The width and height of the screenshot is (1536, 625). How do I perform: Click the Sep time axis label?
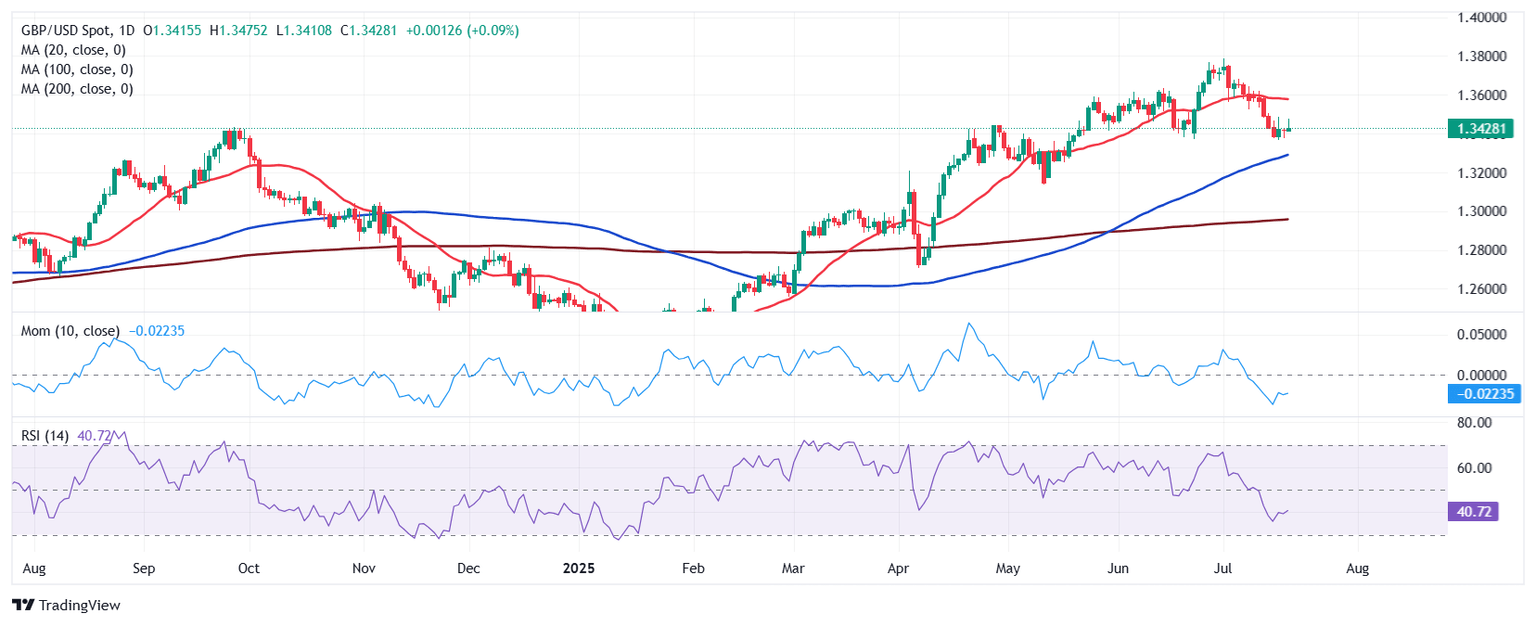tap(144, 569)
